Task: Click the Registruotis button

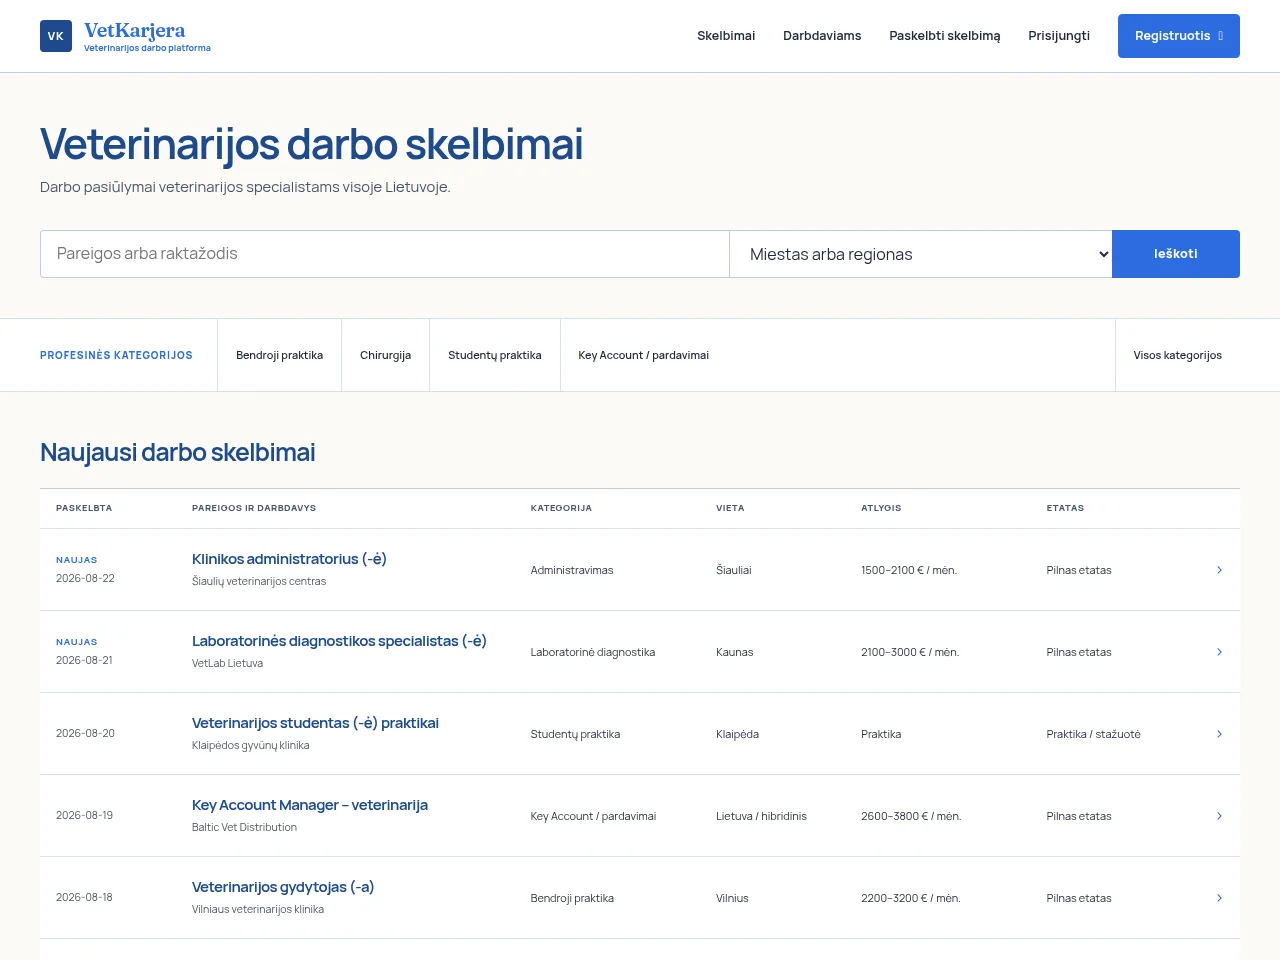Action: click(1179, 36)
